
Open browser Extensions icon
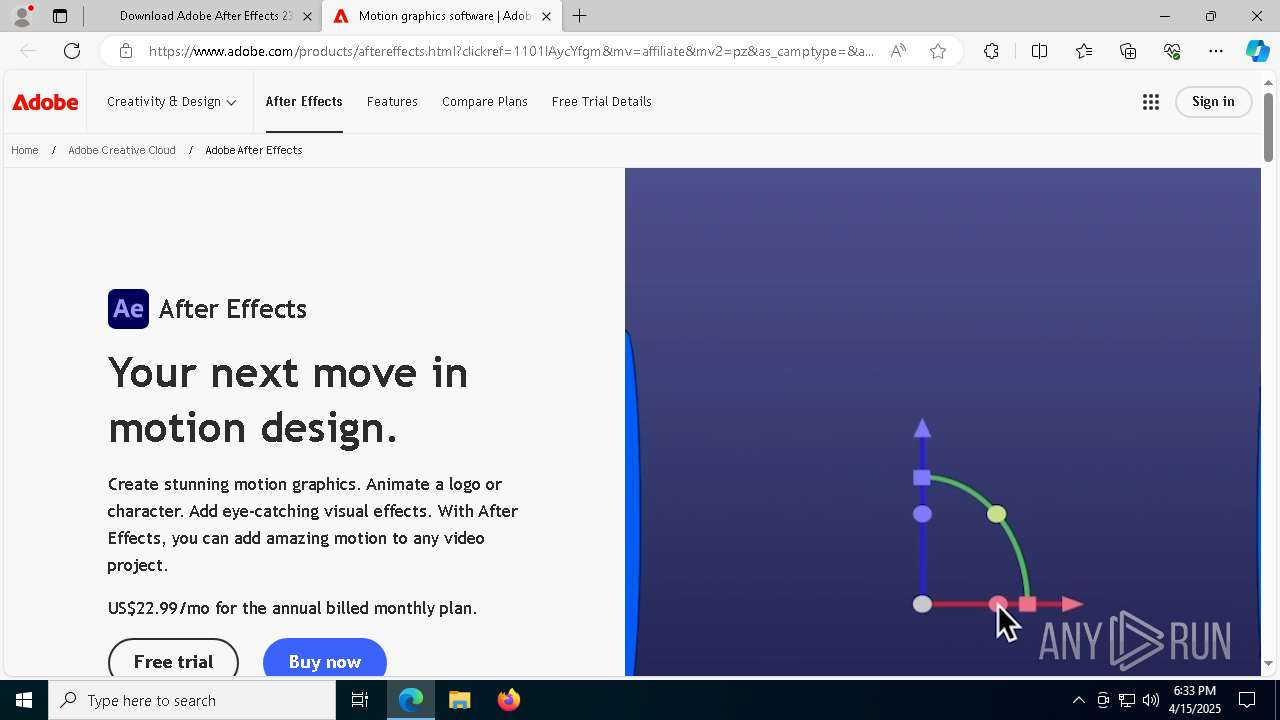click(991, 51)
